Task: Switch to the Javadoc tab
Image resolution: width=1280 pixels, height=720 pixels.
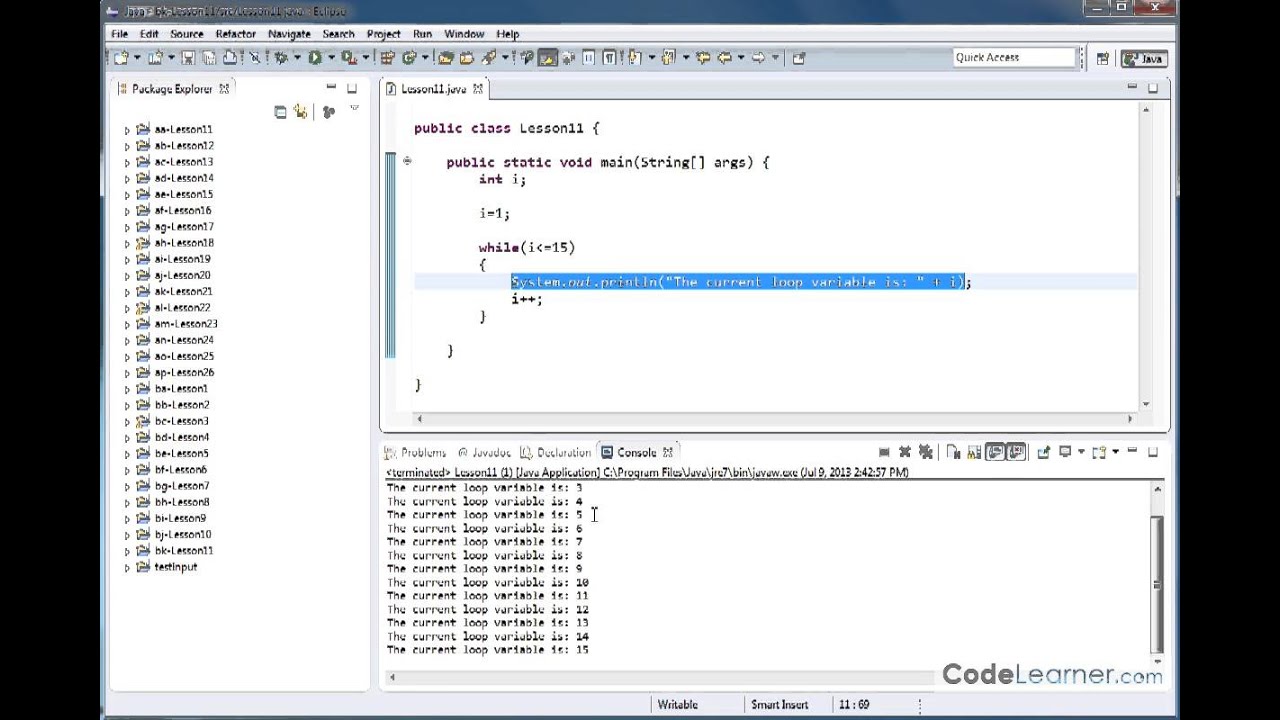Action: (x=484, y=452)
